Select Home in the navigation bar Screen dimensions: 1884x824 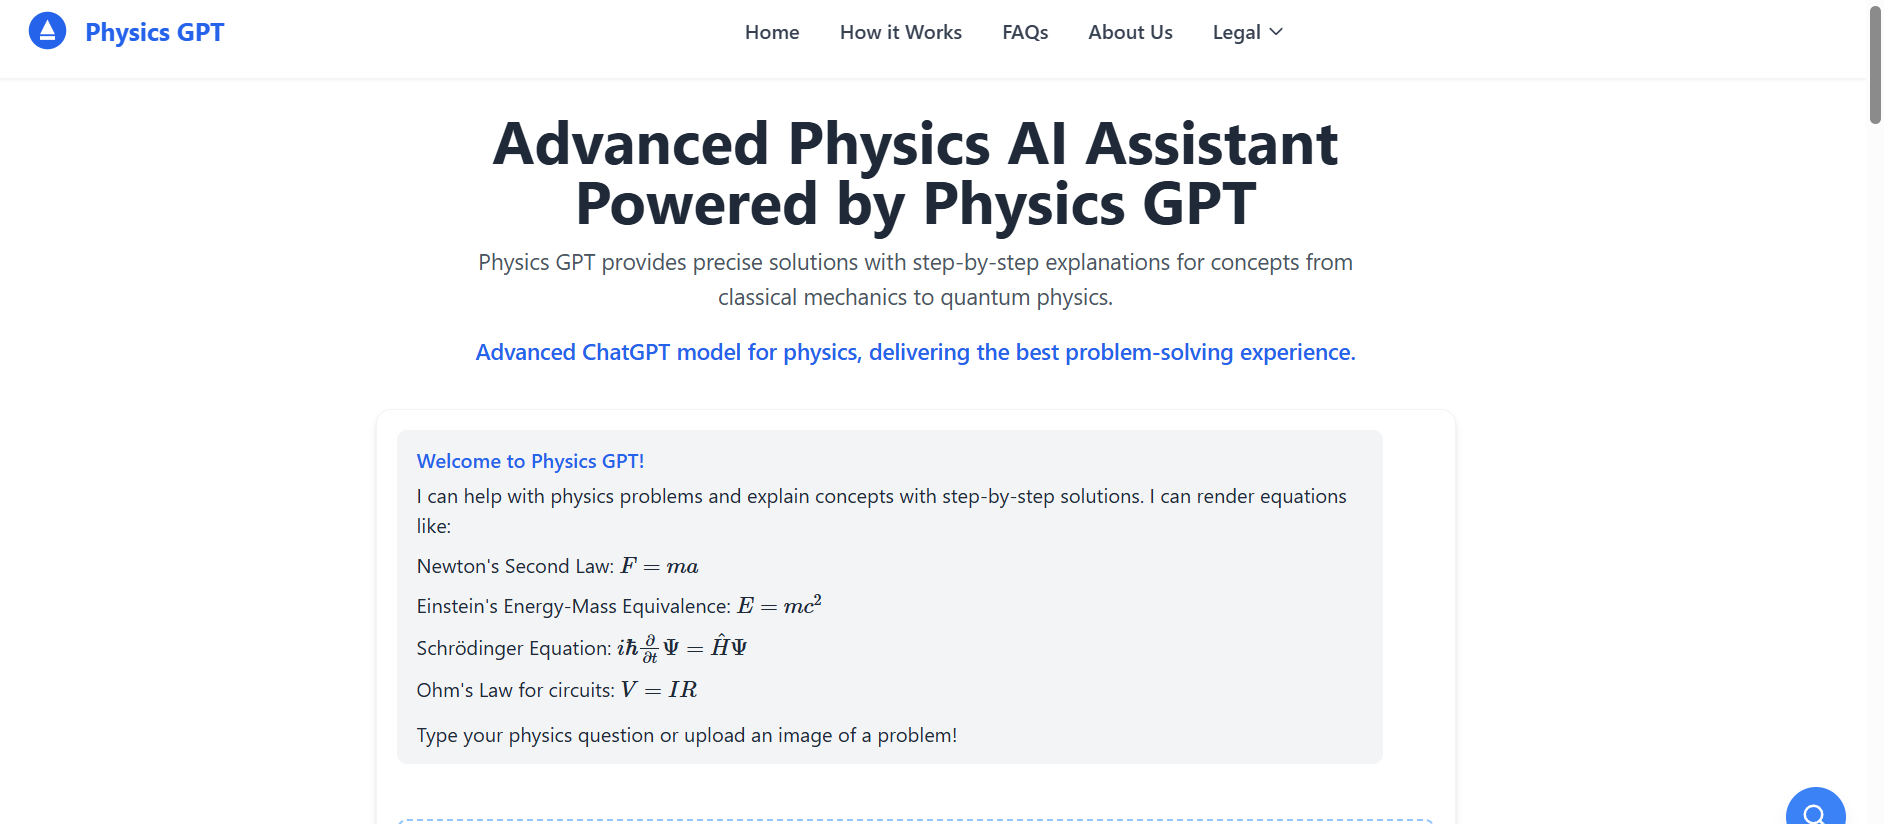pyautogui.click(x=772, y=32)
